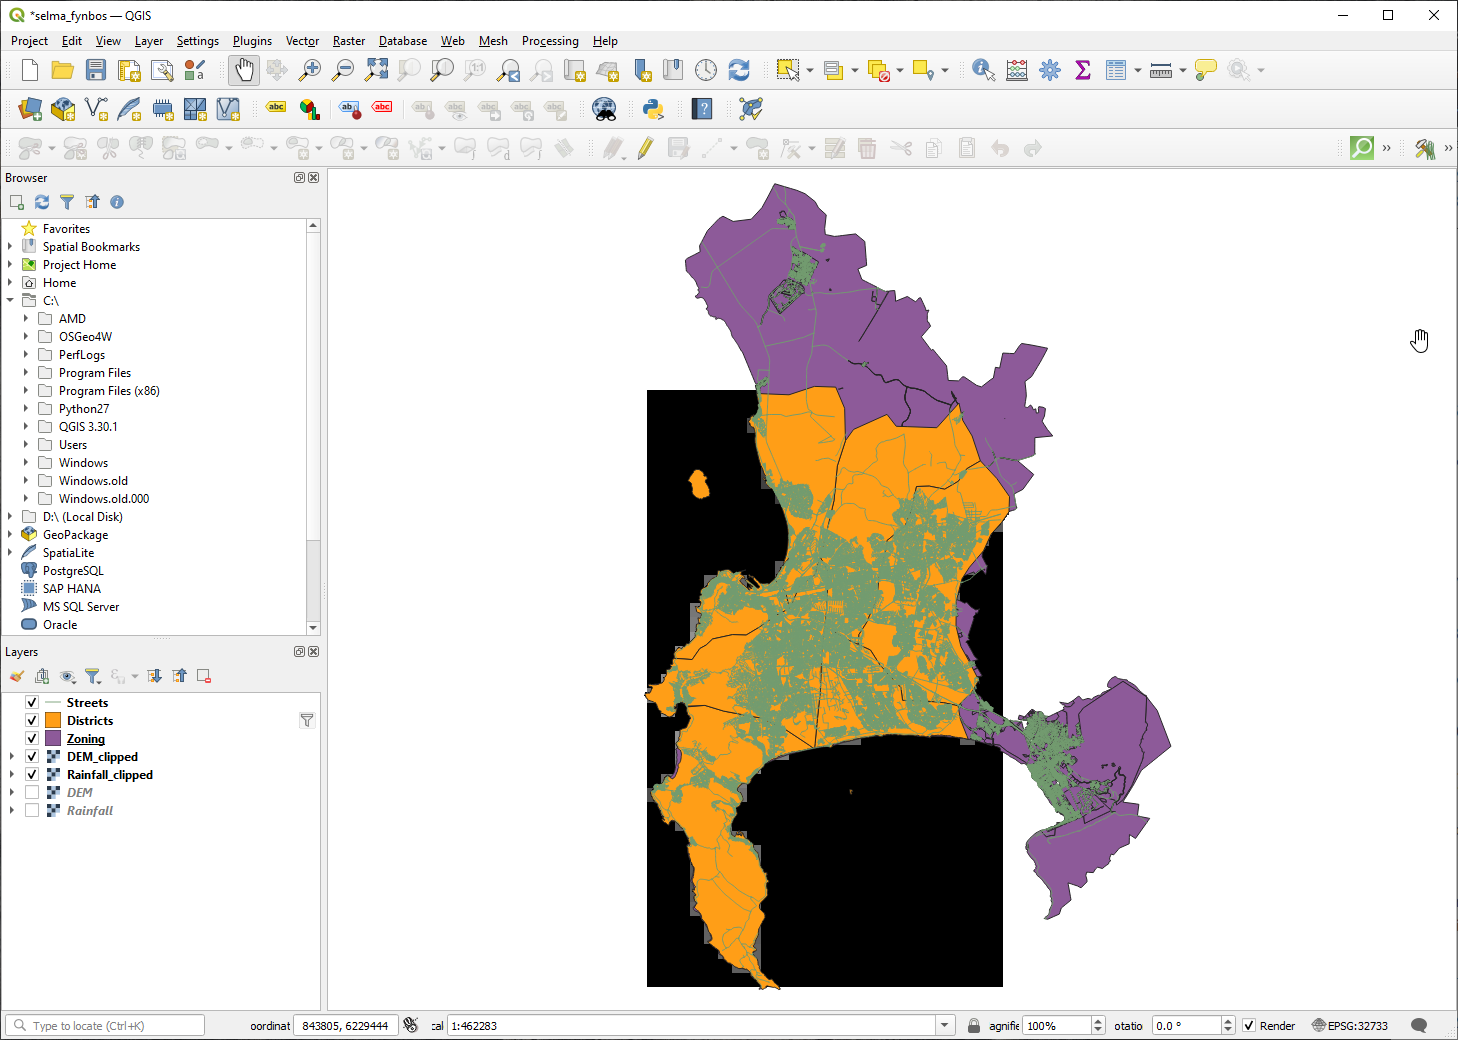Click the orange Districts layer swatch
The width and height of the screenshot is (1458, 1040).
[53, 721]
